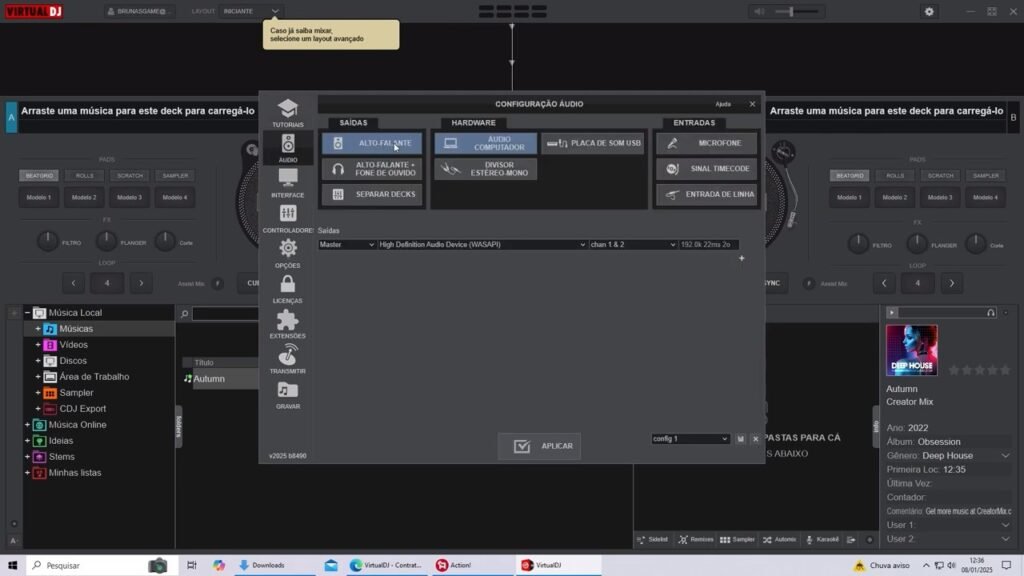This screenshot has height=576, width=1024.
Task: Open the Licenças padlock section
Action: click(x=287, y=289)
